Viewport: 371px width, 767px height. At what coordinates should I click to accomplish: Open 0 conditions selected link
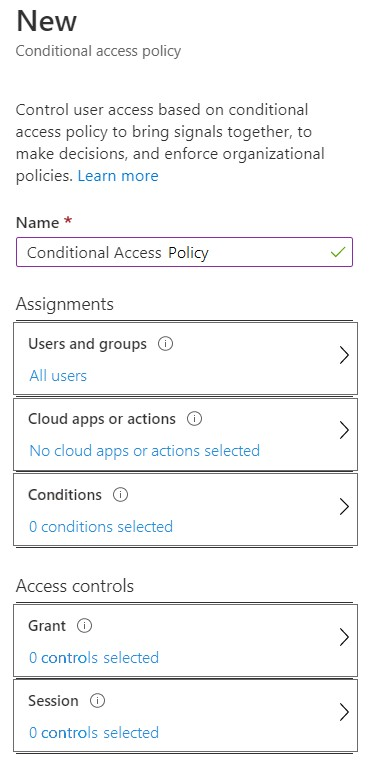(101, 527)
